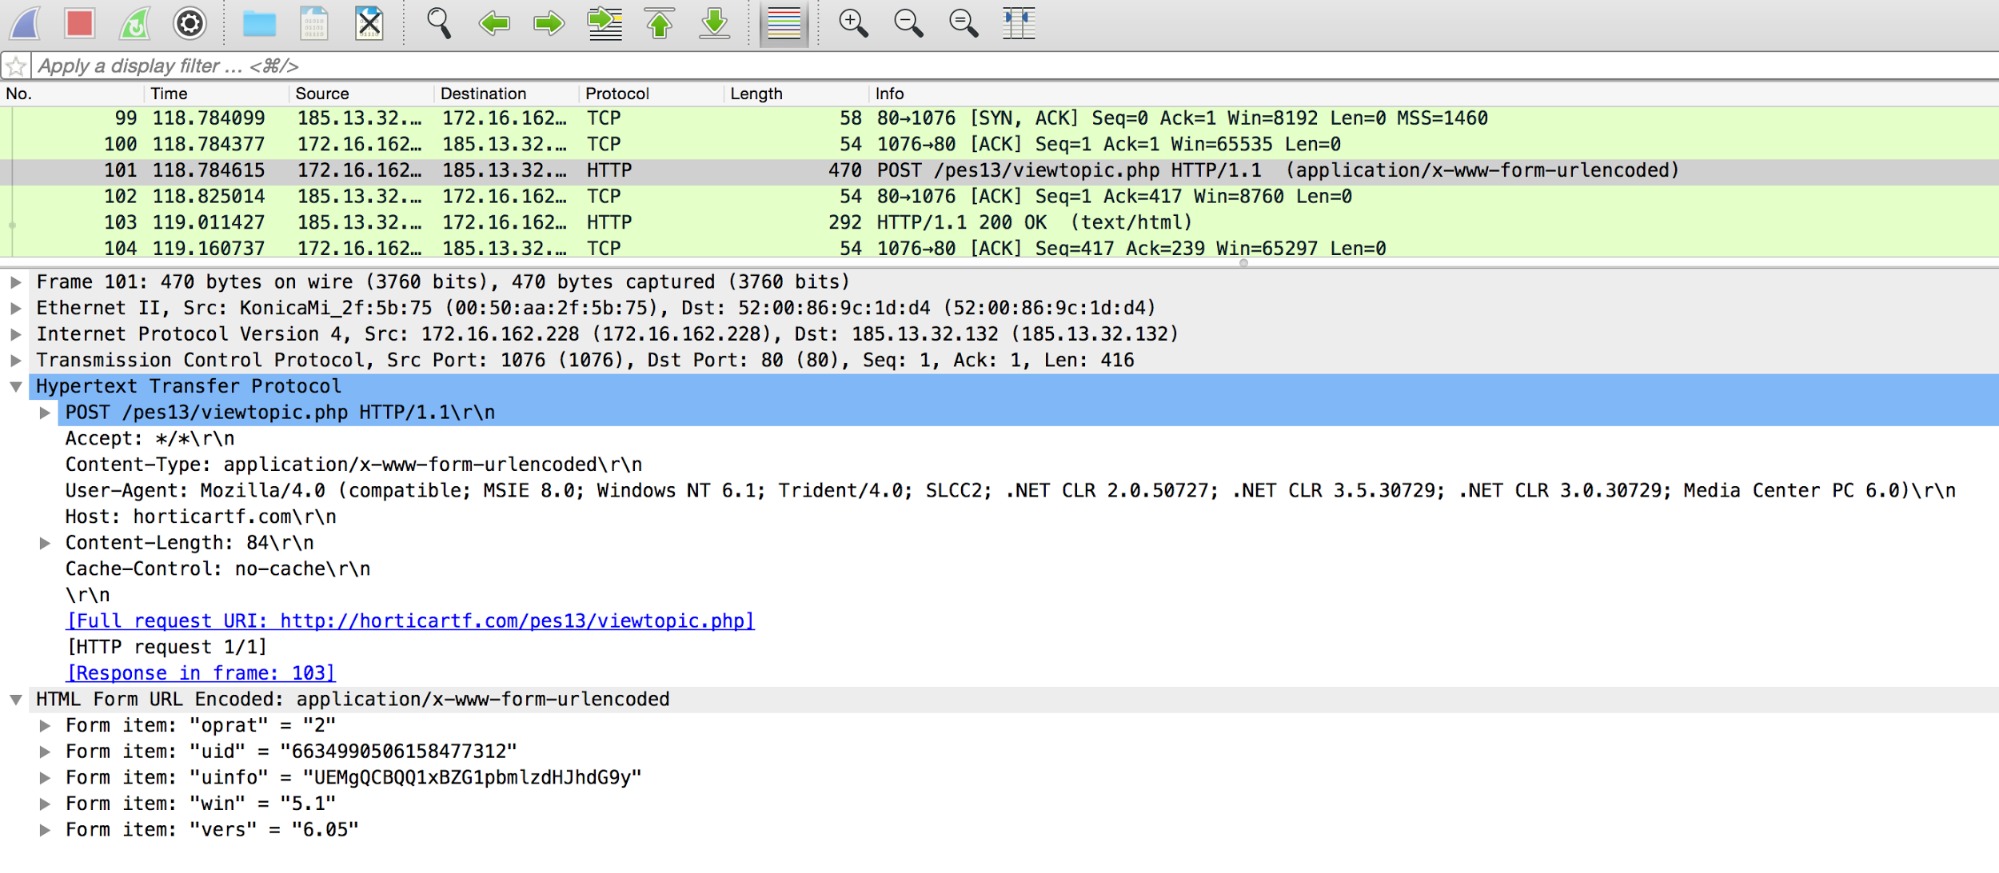The image size is (1999, 873).
Task: Restart the current capture
Action: [x=134, y=22]
